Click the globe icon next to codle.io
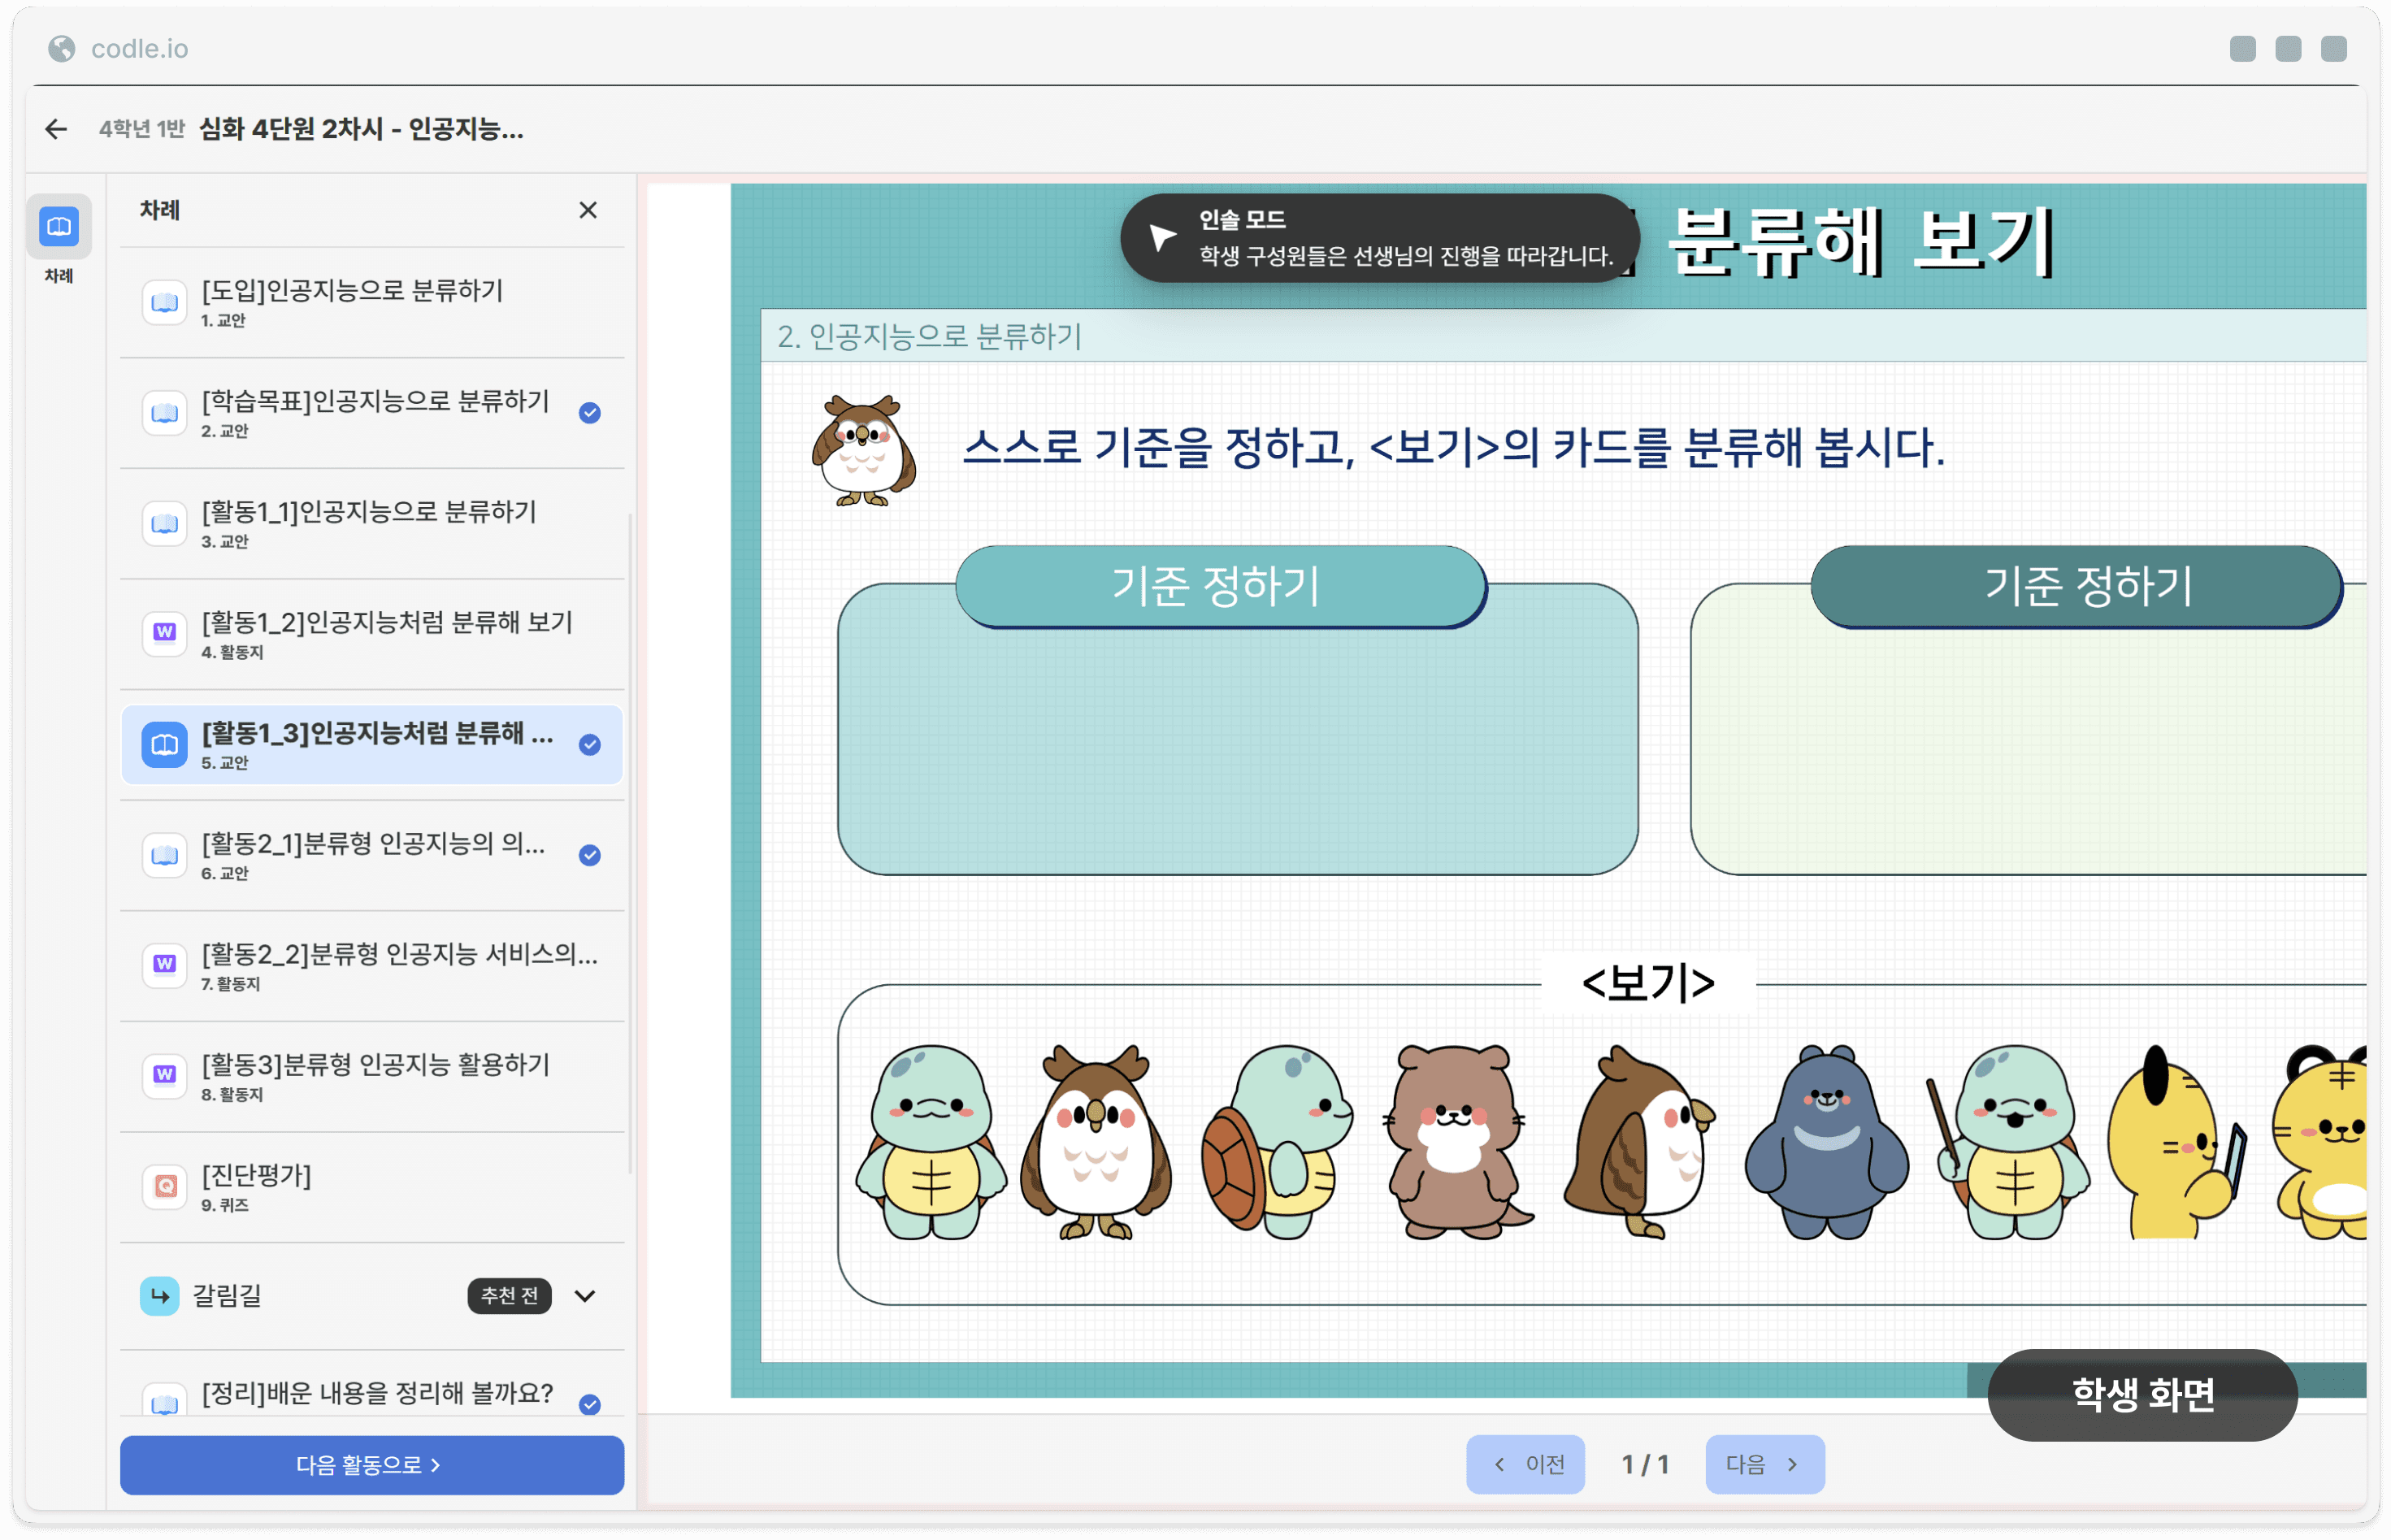 click(62, 48)
